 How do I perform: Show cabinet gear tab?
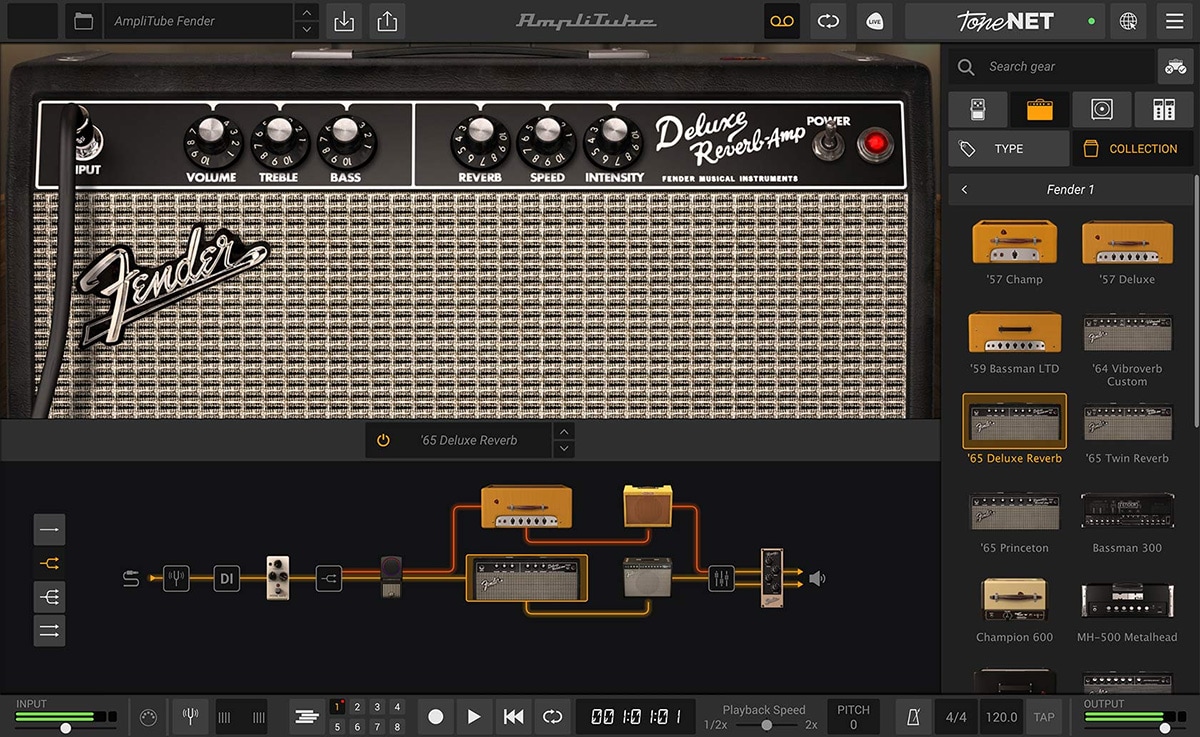(x=1101, y=108)
